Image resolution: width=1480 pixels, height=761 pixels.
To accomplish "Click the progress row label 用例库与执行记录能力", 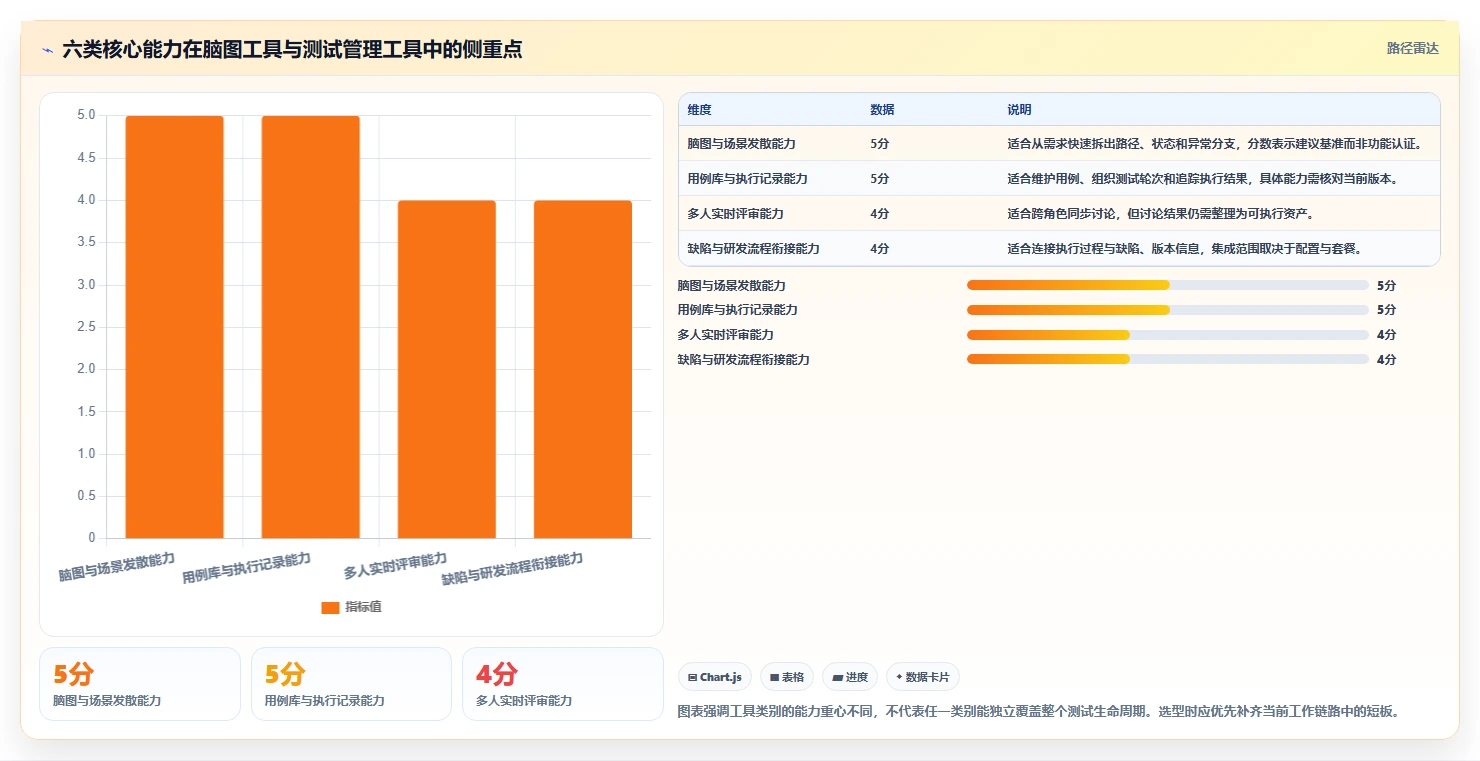I will pyautogui.click(x=737, y=310).
